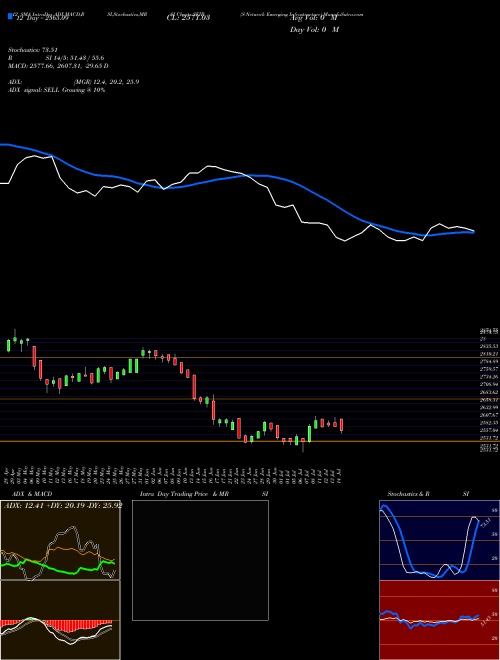
Task: Click the '73.51' value tag in Stochastics panel
Action: [484, 523]
